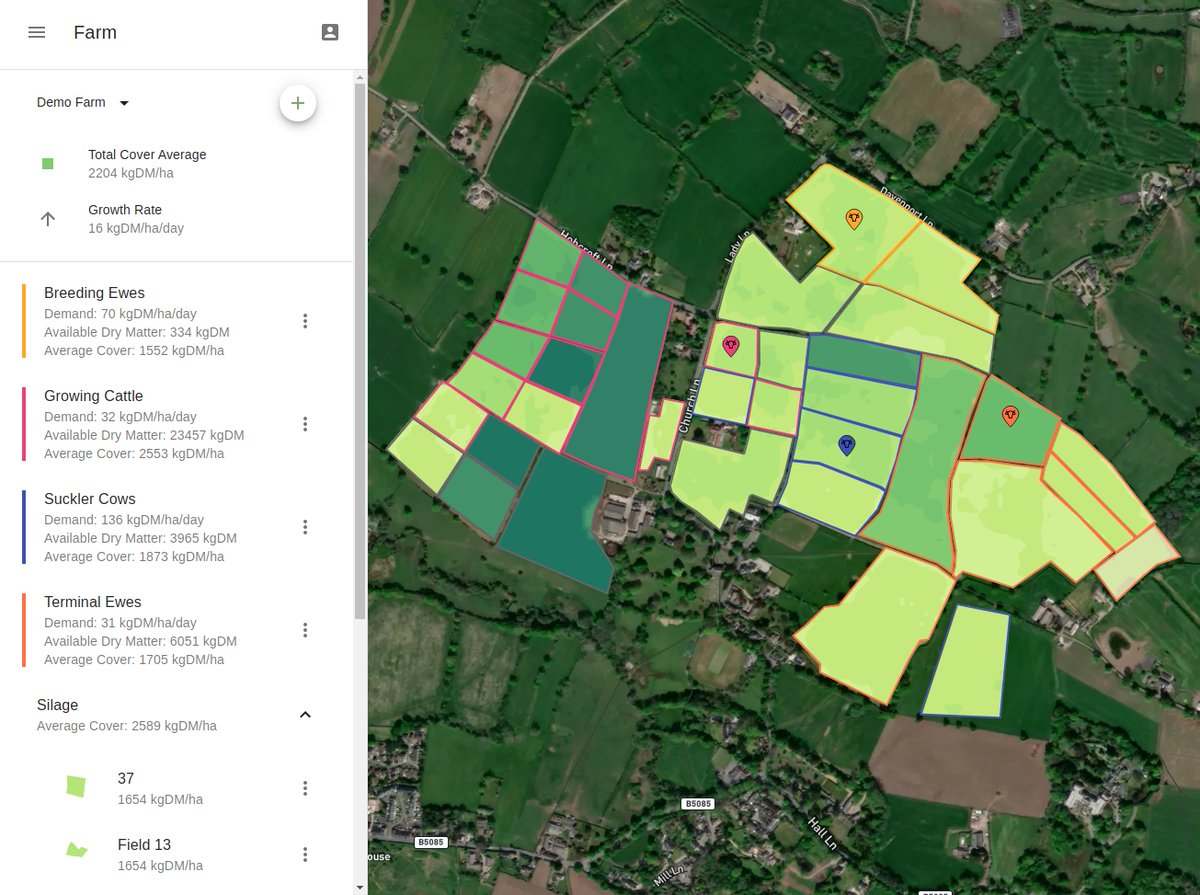The image size is (1200, 895).
Task: Open the hamburger navigation menu
Action: click(x=37, y=32)
